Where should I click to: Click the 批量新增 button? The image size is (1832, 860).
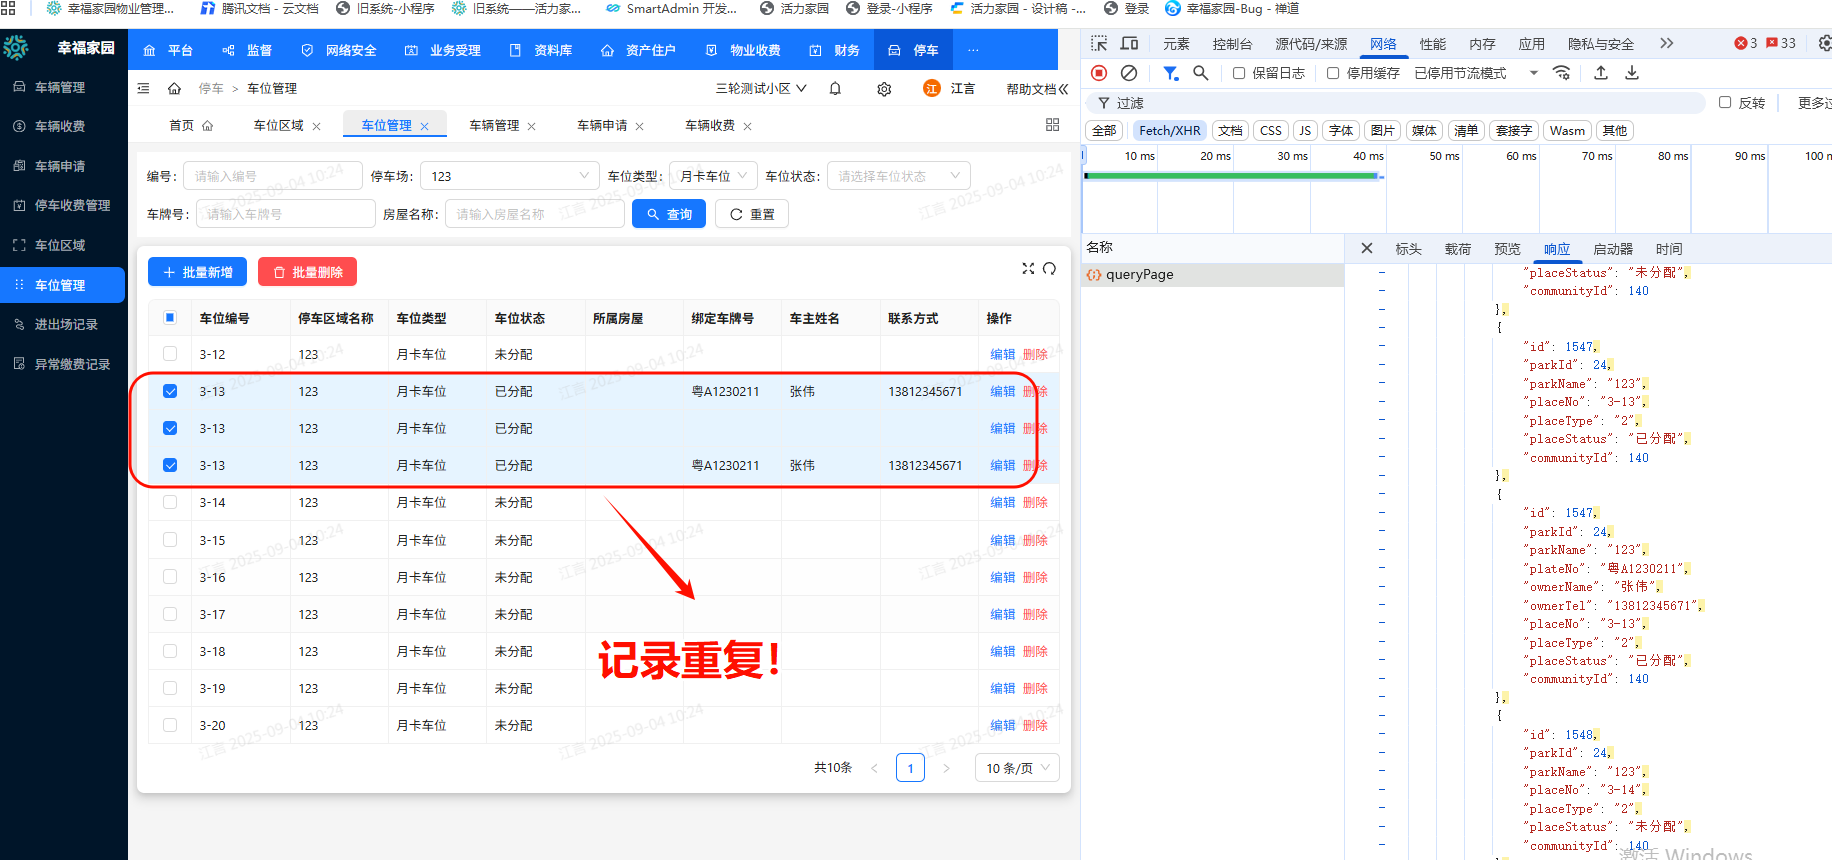[197, 272]
